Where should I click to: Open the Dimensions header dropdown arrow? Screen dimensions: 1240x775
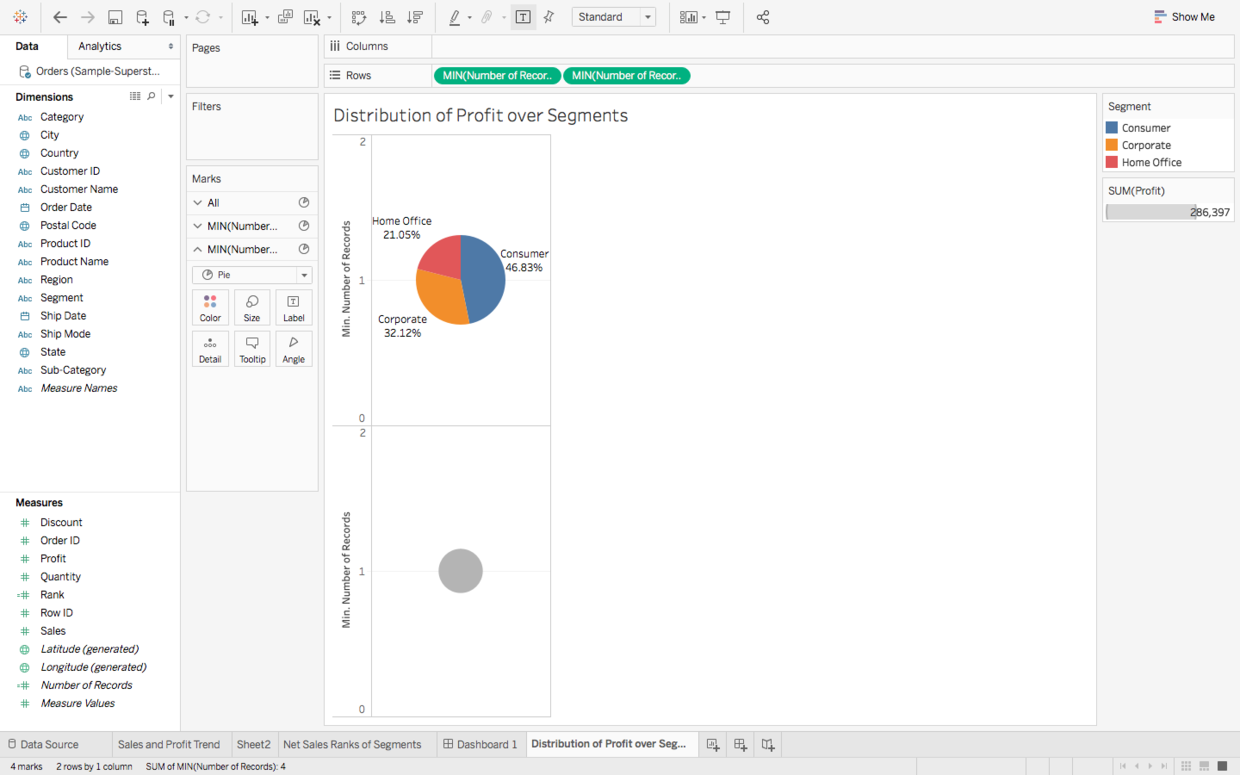[170, 96]
